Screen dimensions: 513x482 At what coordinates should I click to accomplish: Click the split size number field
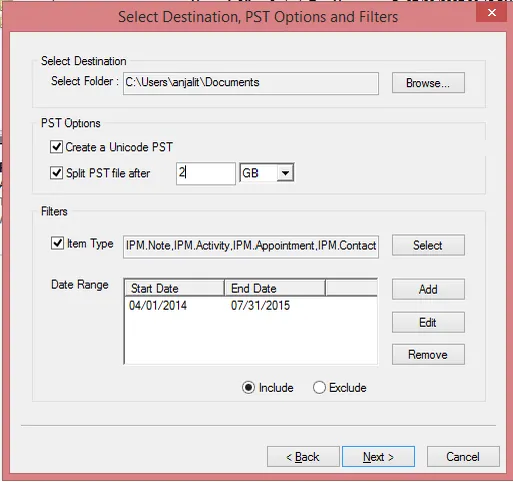tap(206, 173)
